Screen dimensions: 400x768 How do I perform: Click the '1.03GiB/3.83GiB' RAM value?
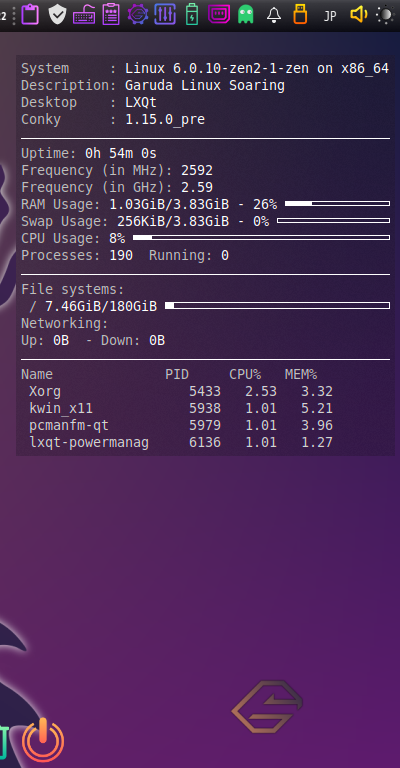169,204
